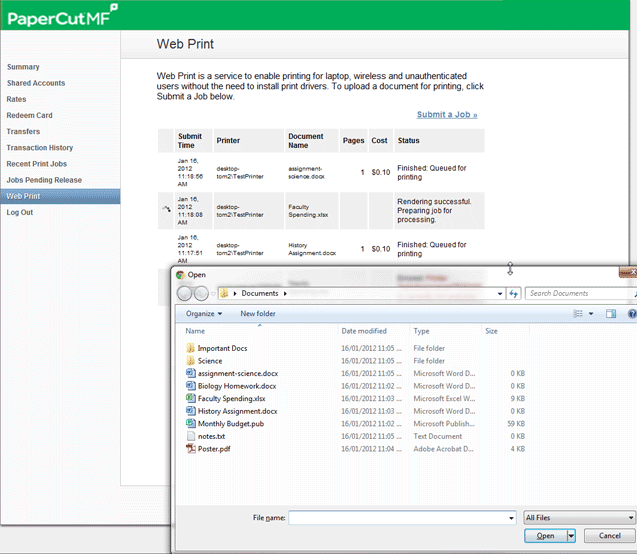Open Jobs Pending Release page
Image resolution: width=637 pixels, height=554 pixels.
pos(44,180)
